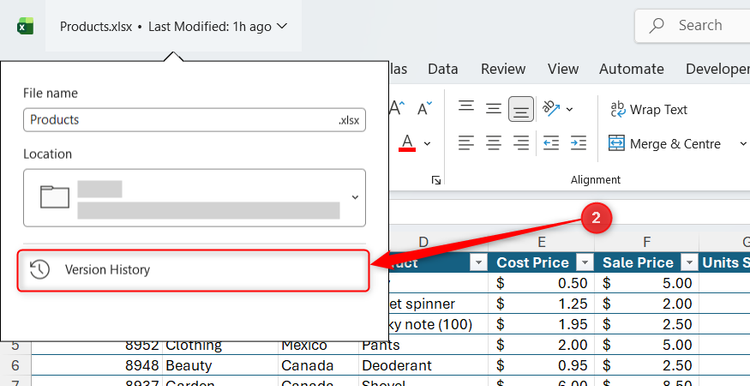Screen dimensions: 750x386
Task: Open the Review ribbon tab
Action: tap(503, 69)
